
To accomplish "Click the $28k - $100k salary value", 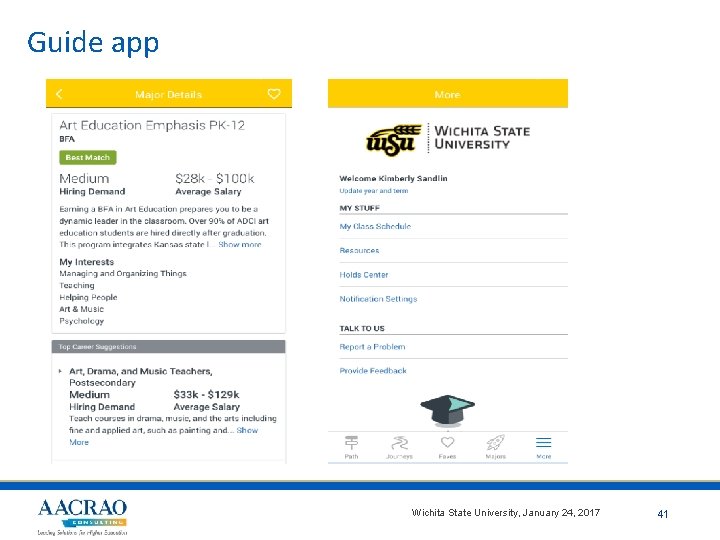I will [x=215, y=178].
